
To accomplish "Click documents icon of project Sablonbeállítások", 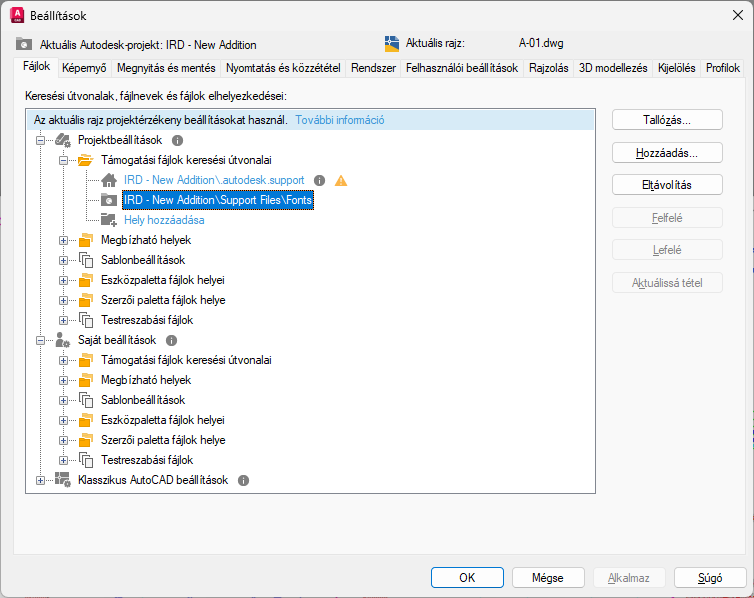I will (x=86, y=260).
